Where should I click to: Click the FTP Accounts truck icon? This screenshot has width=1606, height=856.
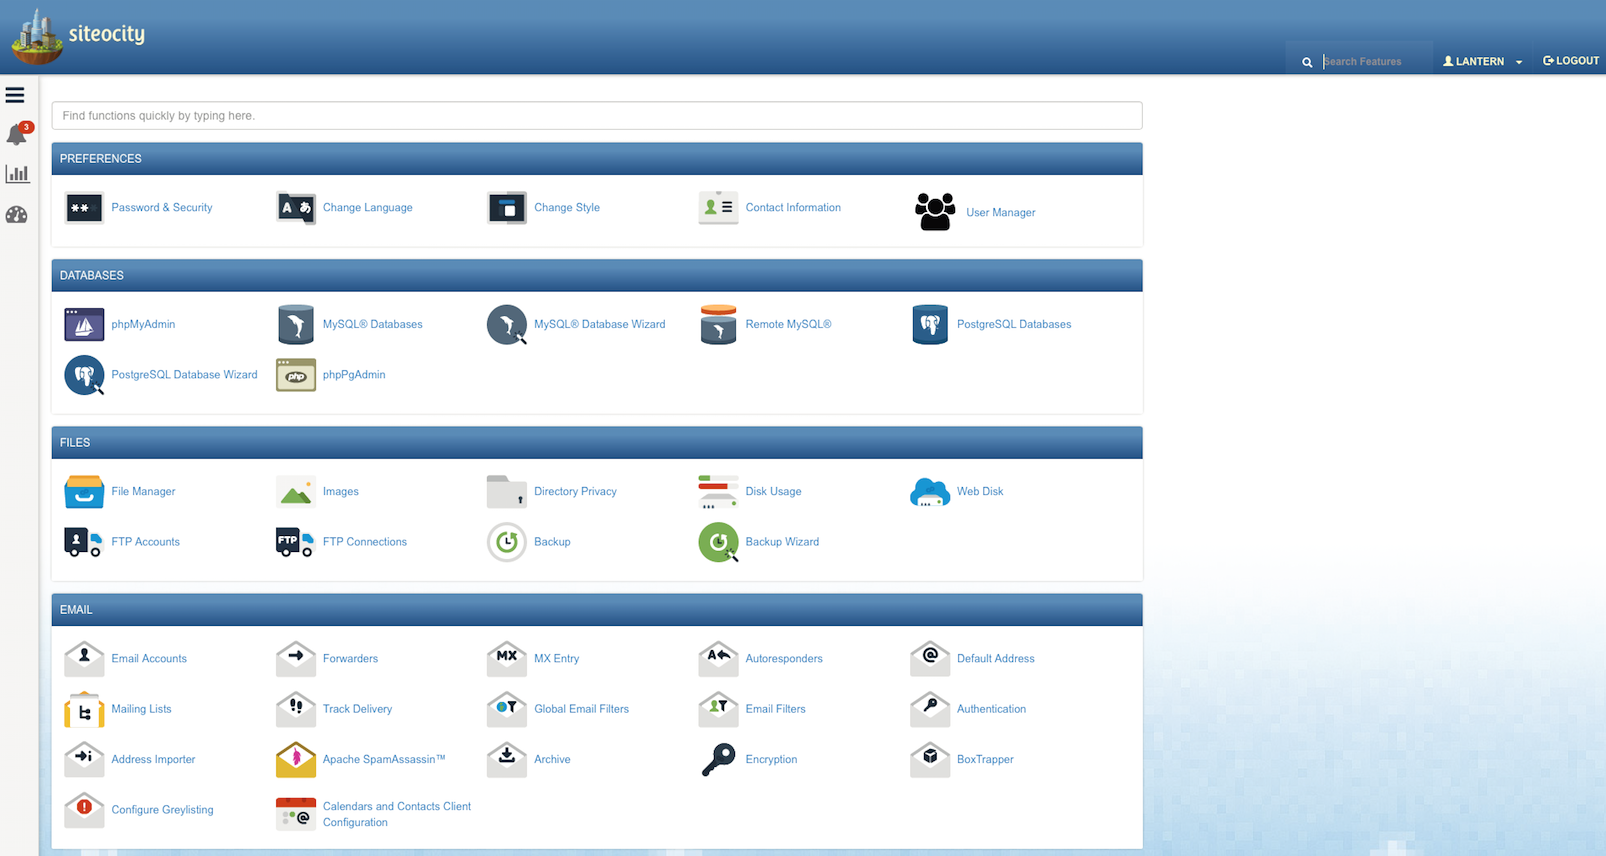click(x=84, y=542)
